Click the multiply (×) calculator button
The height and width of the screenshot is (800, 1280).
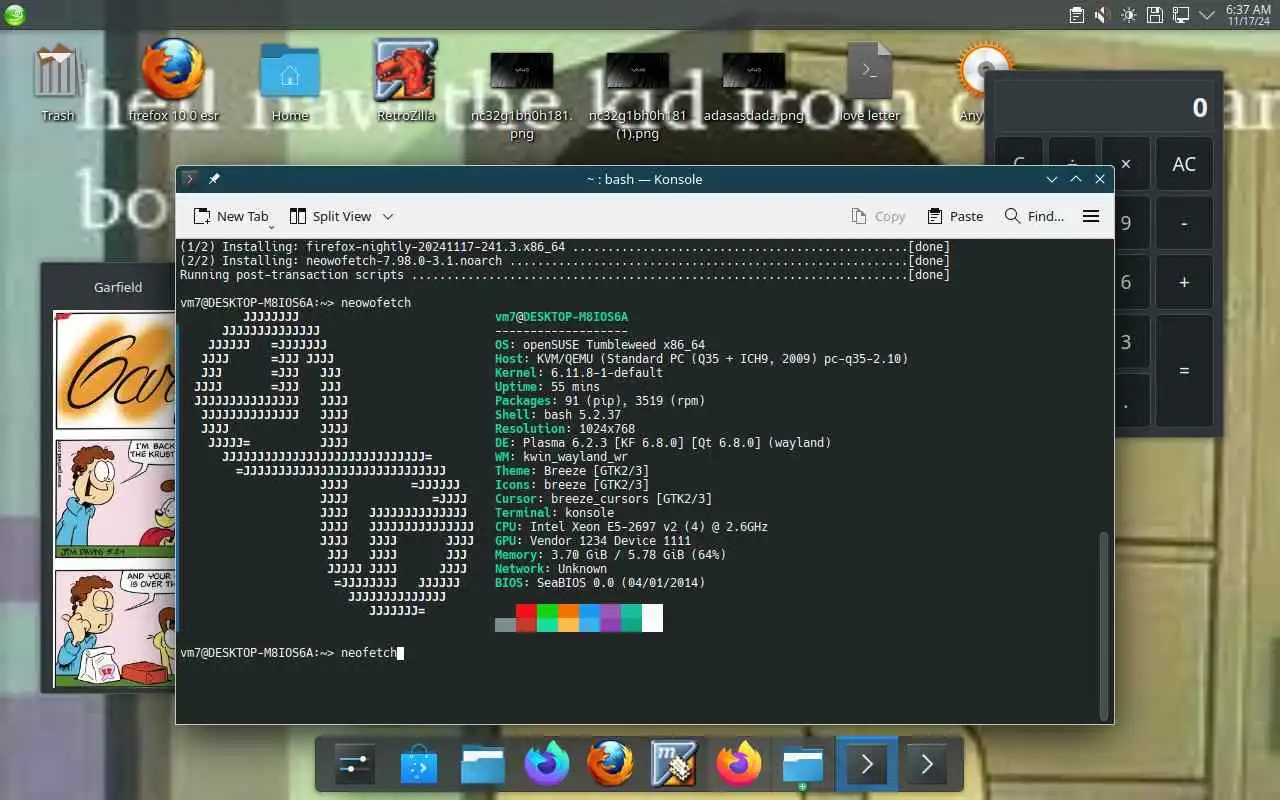tap(1126, 164)
